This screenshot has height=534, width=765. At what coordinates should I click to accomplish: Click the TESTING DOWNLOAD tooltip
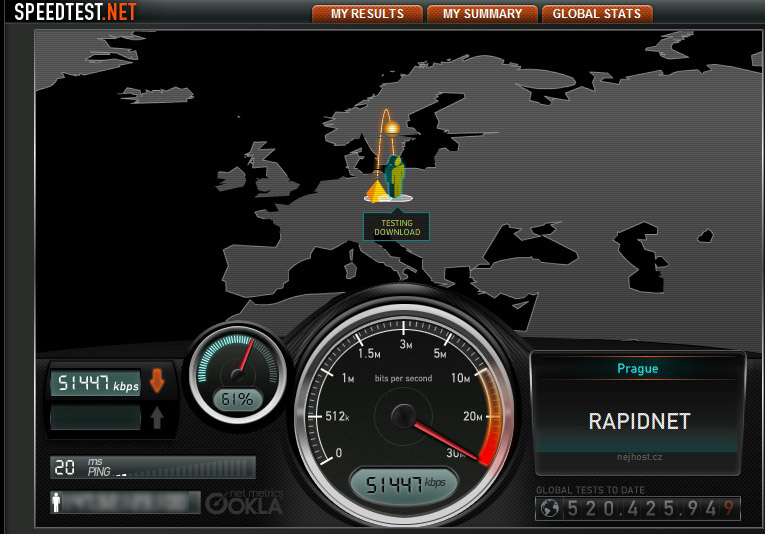click(397, 227)
